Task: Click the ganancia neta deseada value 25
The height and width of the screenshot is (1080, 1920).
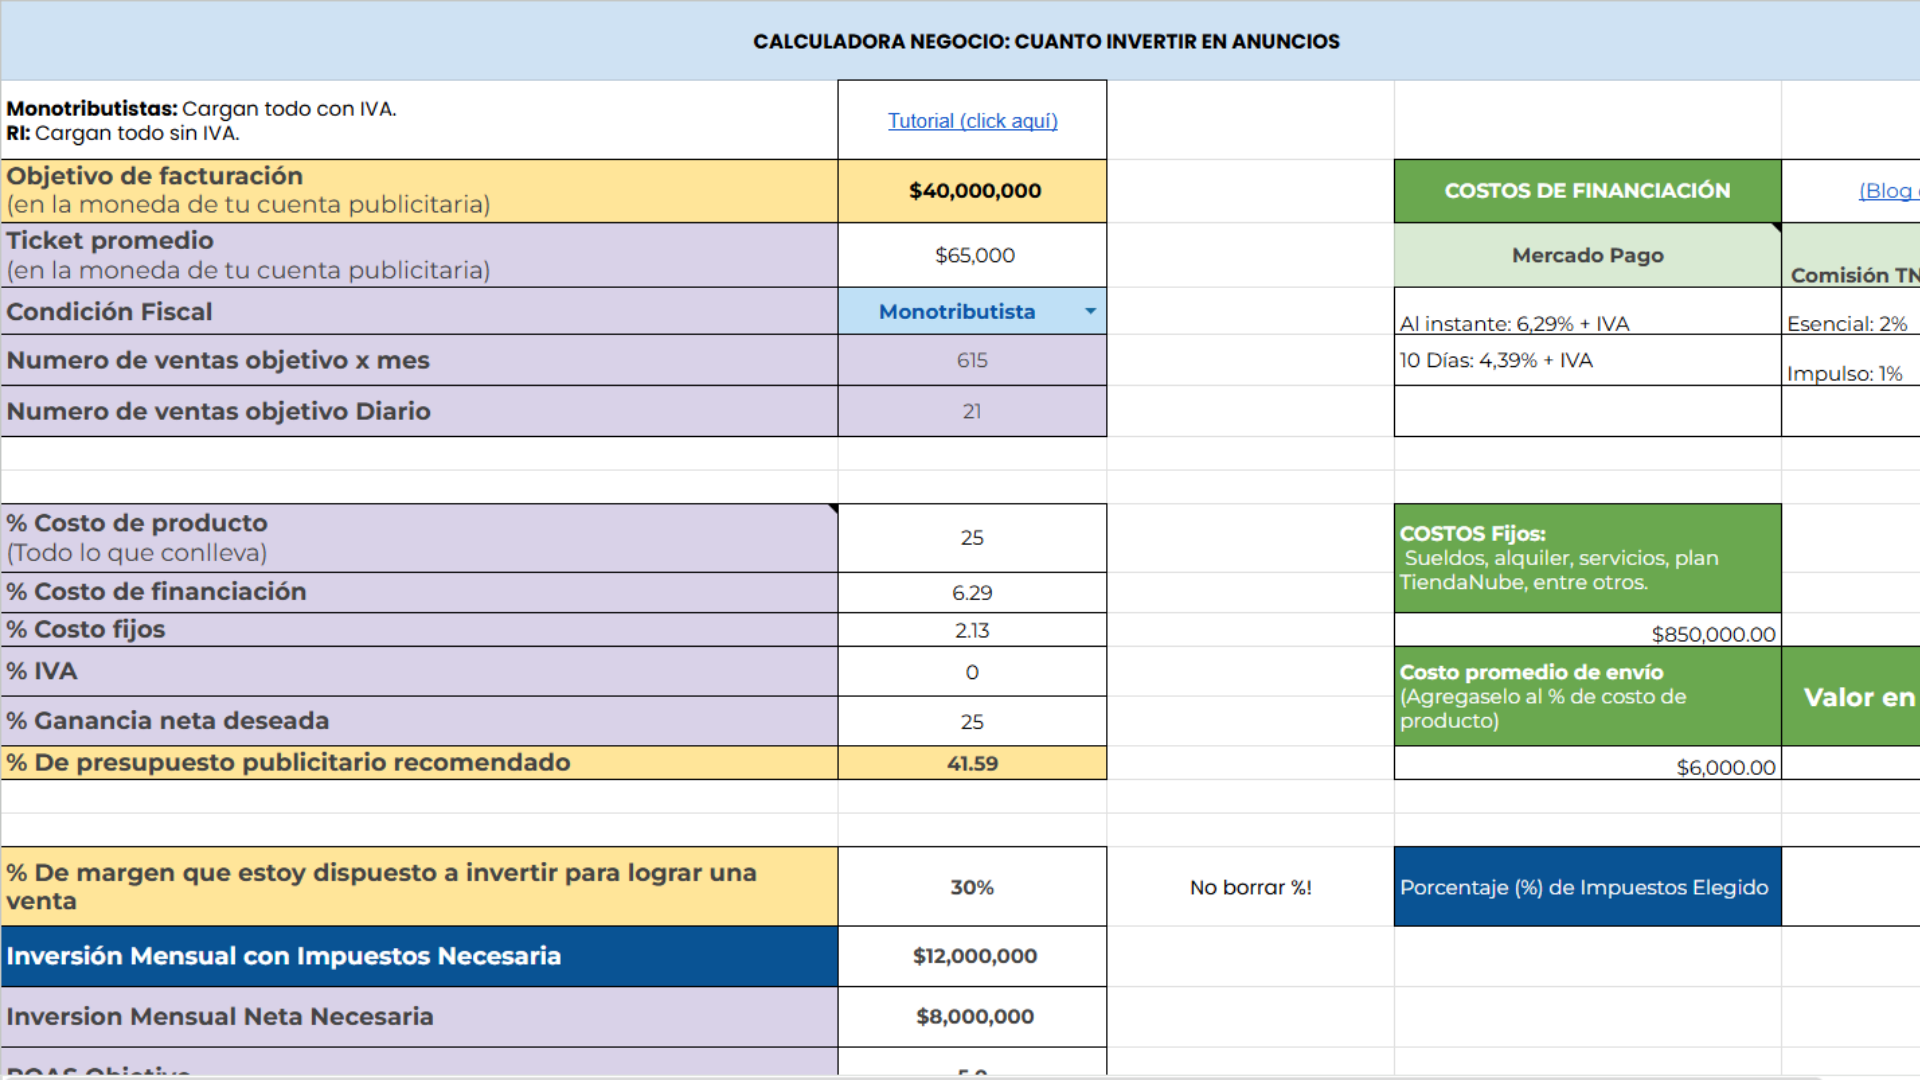Action: click(x=971, y=722)
